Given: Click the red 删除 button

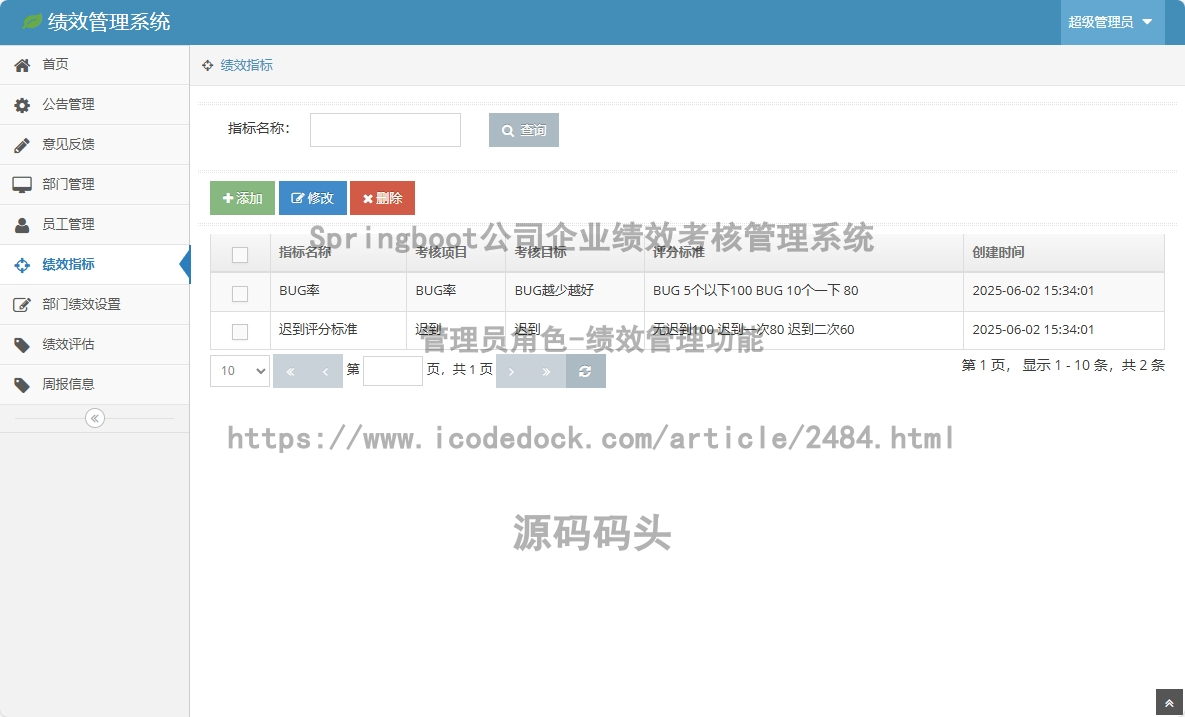Looking at the screenshot, I should 382,198.
